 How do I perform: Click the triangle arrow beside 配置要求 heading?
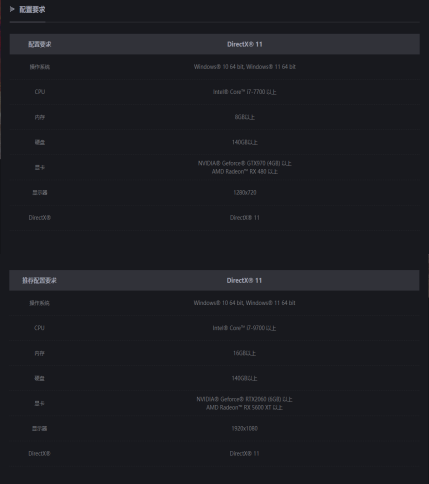tap(12, 9)
